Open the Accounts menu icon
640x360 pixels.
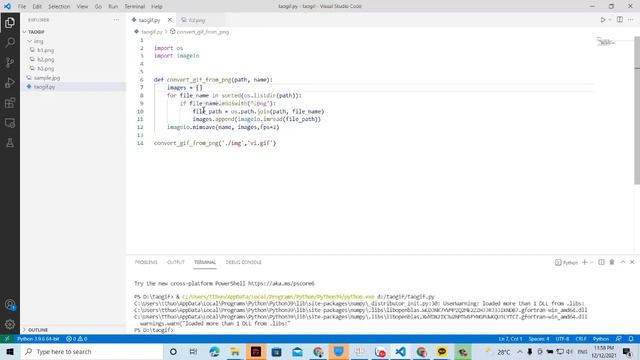point(10,304)
